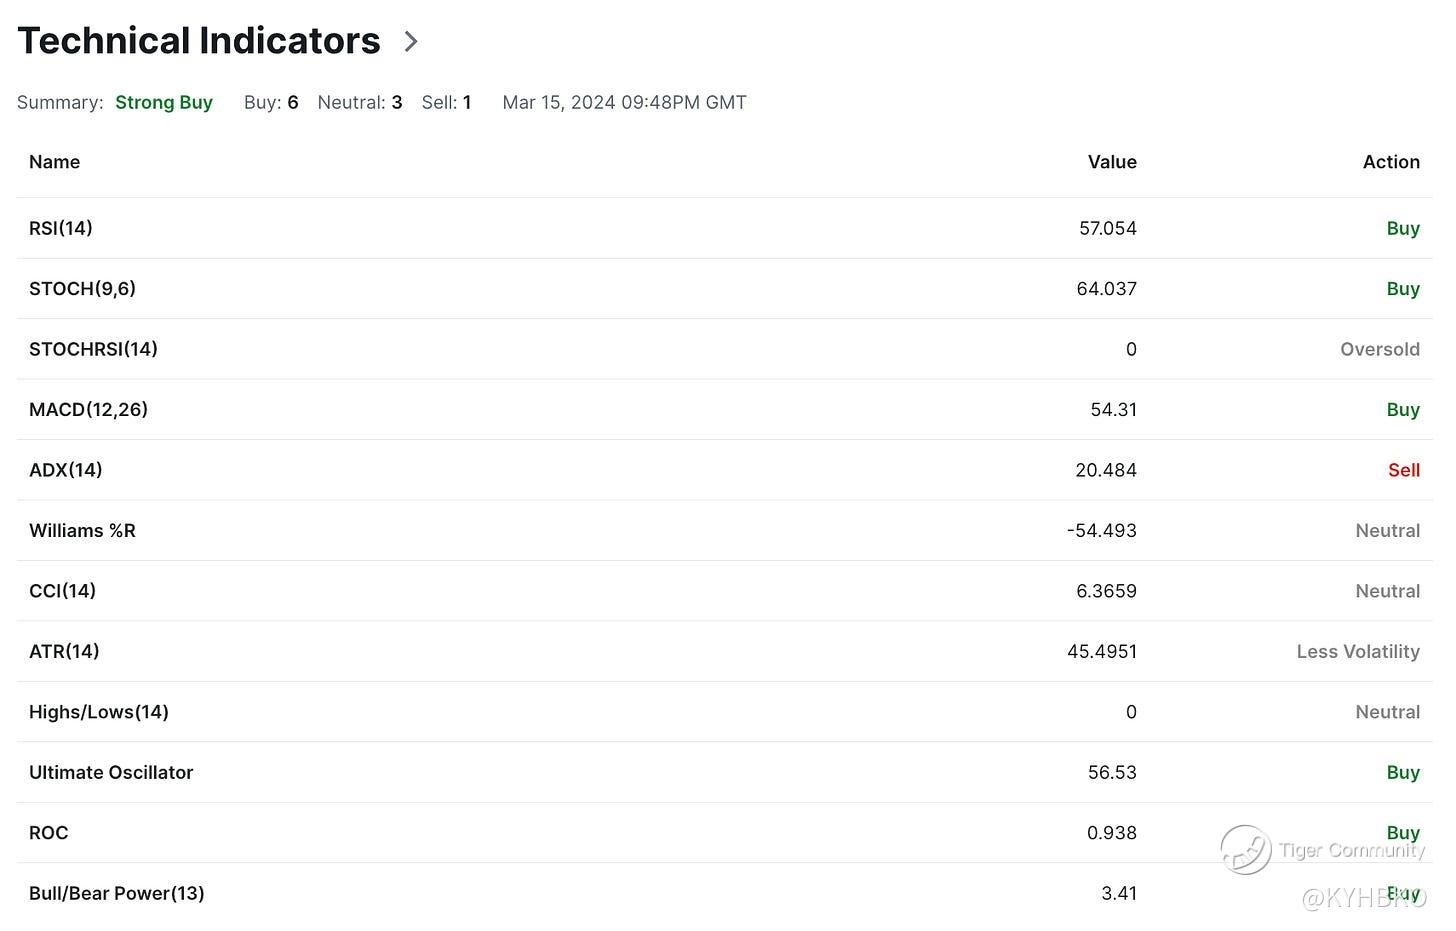This screenshot has width=1456, height=931.
Task: Click the Mar 15, 2024 timestamp
Action: tap(624, 102)
